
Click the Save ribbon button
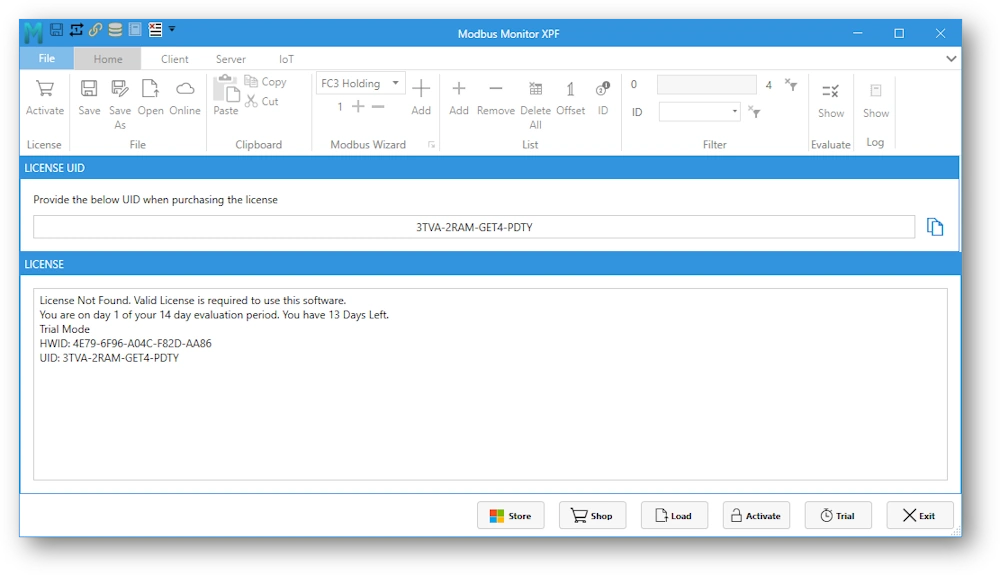click(x=89, y=98)
